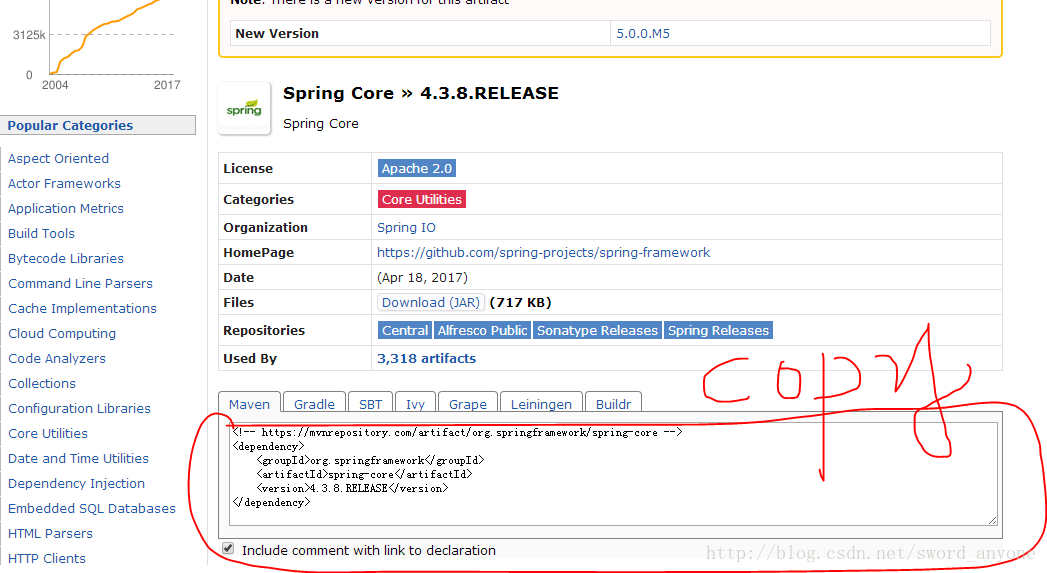Image resolution: width=1047 pixels, height=573 pixels.
Task: Click the Spring Core title link
Action: [x=339, y=93]
